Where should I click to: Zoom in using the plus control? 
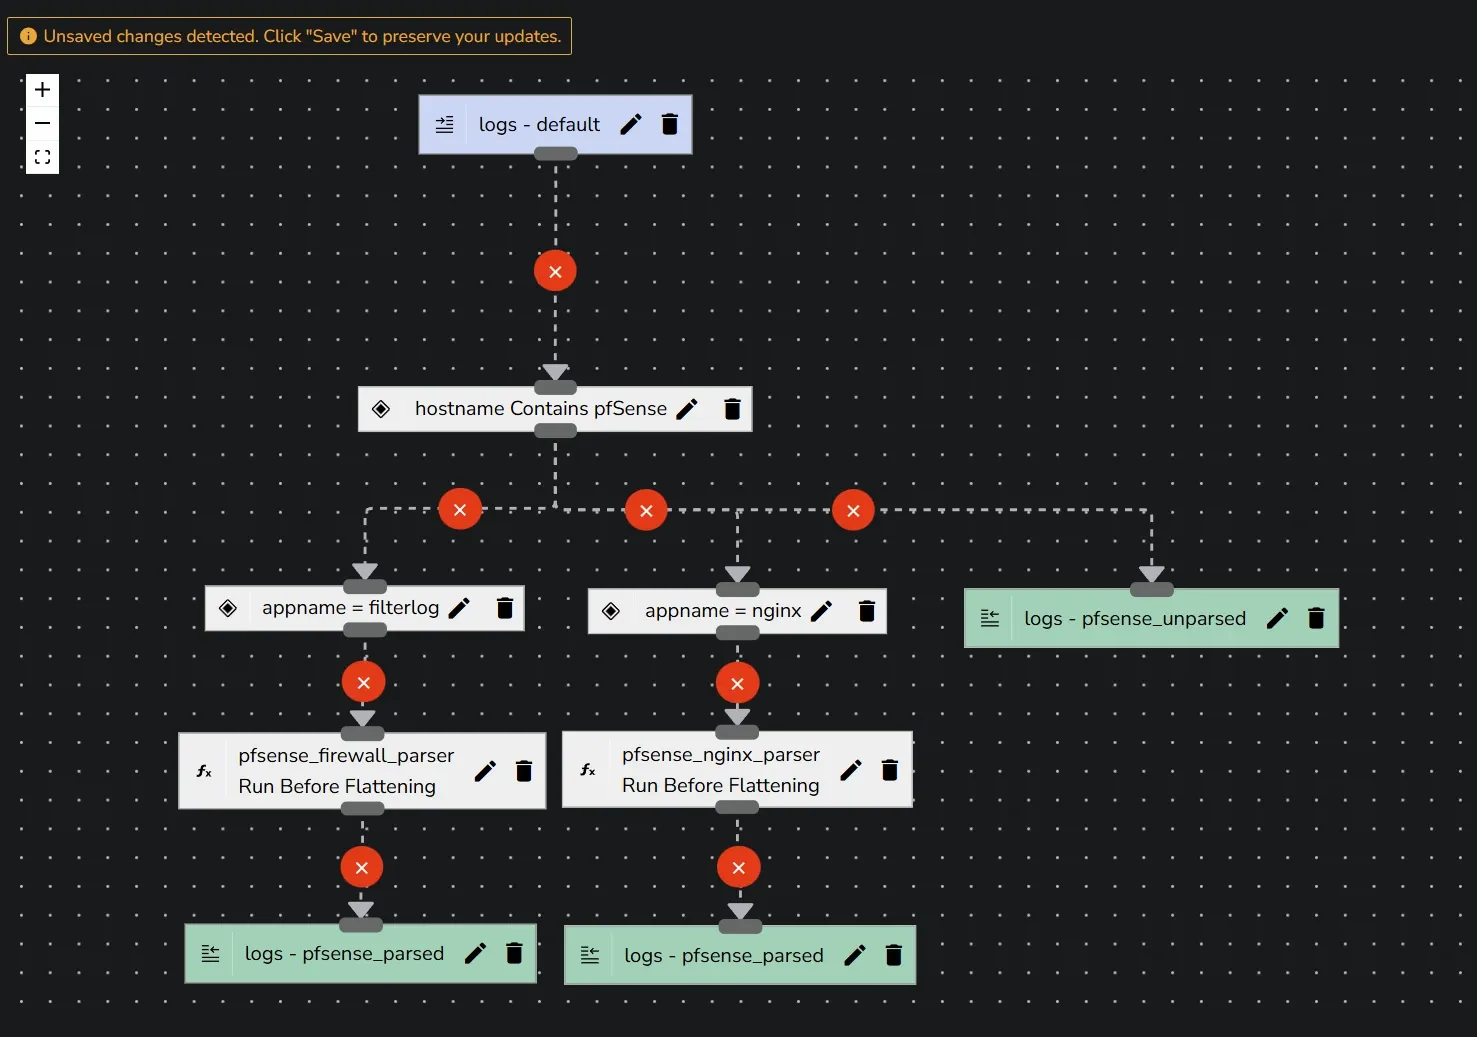(42, 88)
